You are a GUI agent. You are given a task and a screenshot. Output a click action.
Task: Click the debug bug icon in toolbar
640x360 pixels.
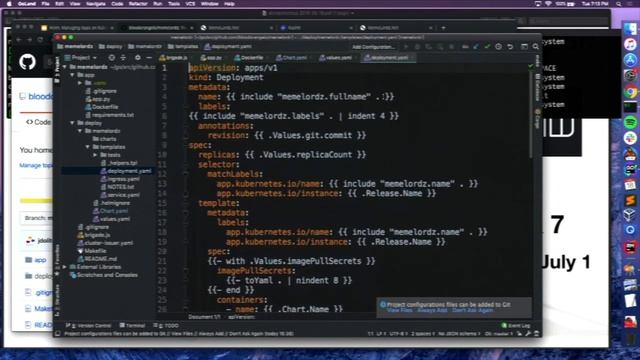417,47
